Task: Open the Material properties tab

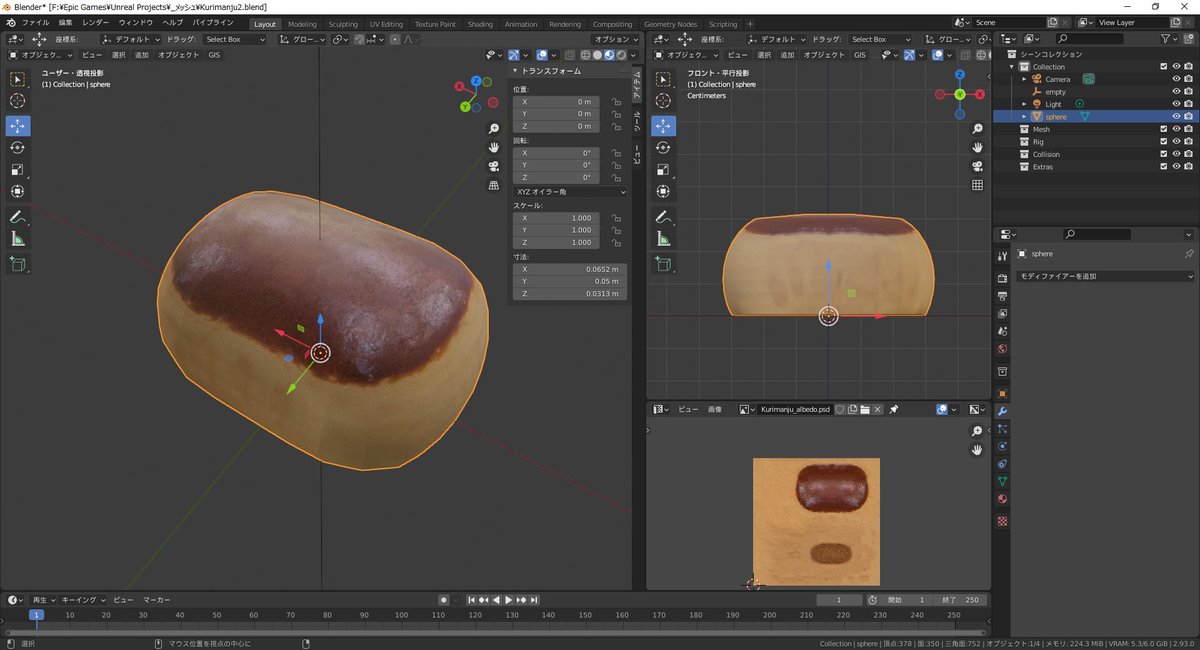Action: click(1002, 499)
